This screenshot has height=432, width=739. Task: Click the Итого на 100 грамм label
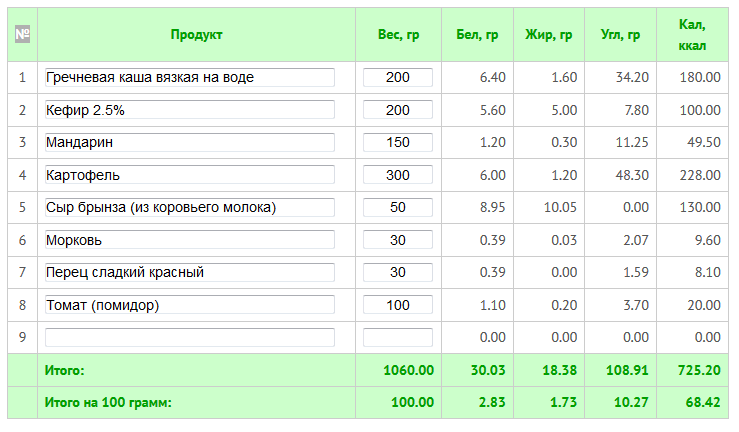click(x=108, y=402)
